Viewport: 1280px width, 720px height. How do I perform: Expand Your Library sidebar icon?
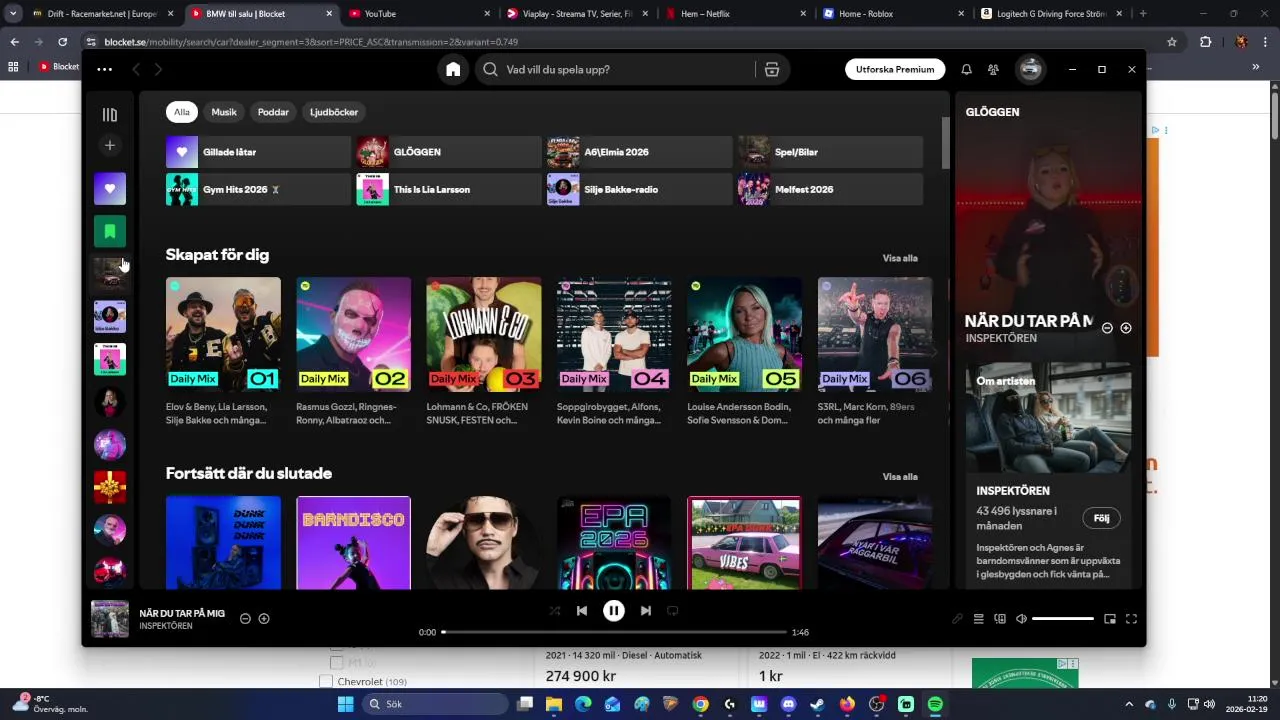tap(110, 115)
